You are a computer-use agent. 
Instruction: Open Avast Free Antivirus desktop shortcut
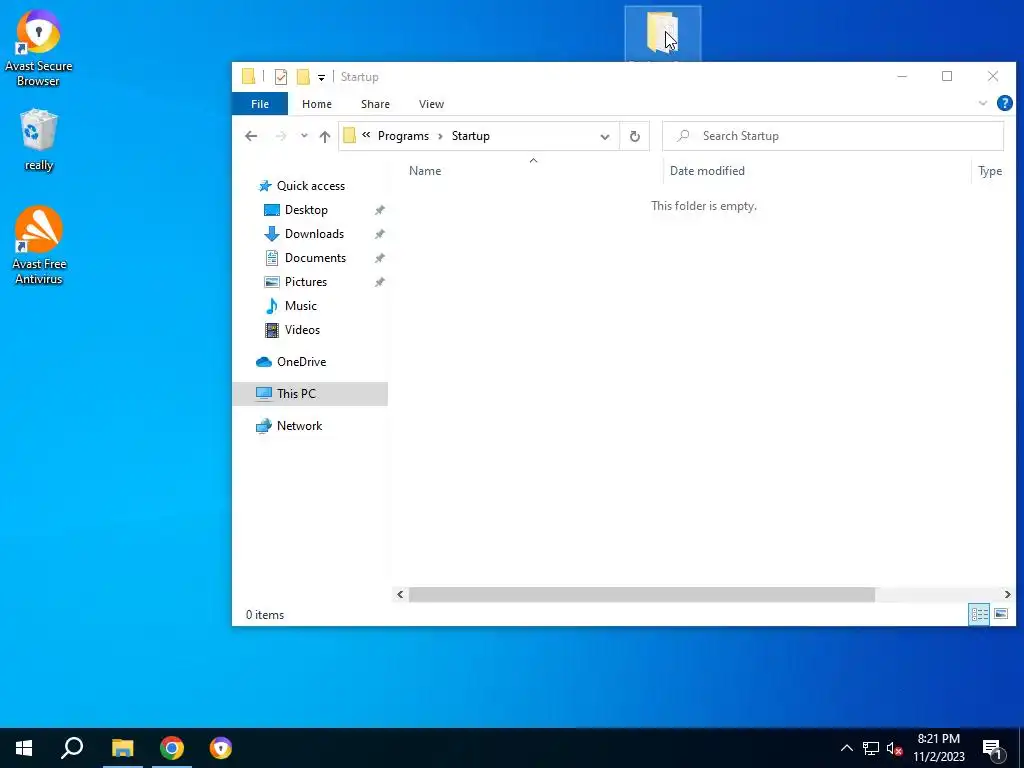(x=39, y=246)
